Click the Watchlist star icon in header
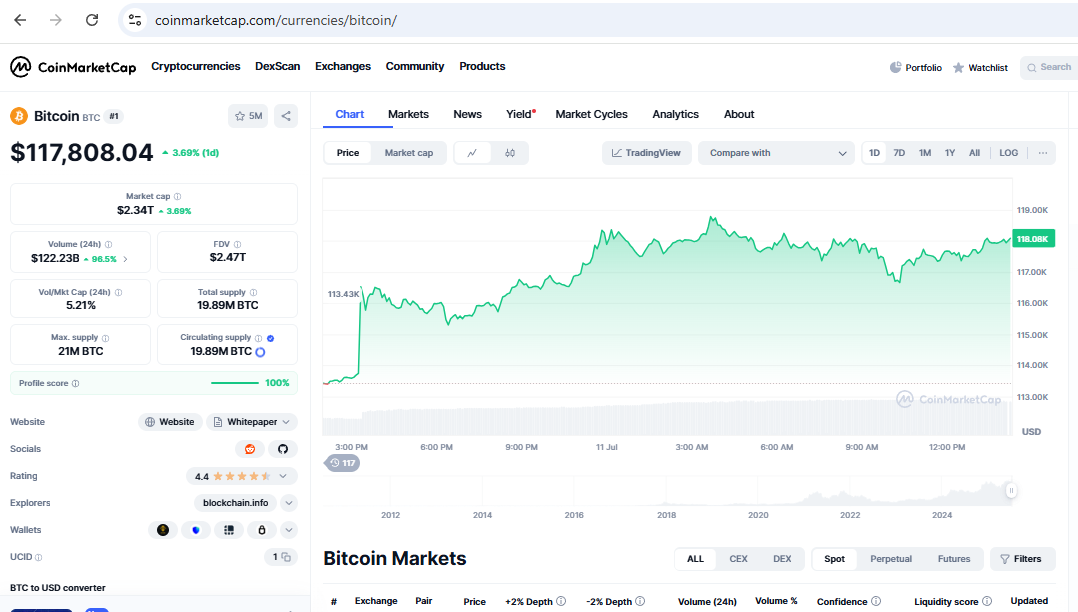Viewport: 1078px width, 612px height. pyautogui.click(x=958, y=67)
